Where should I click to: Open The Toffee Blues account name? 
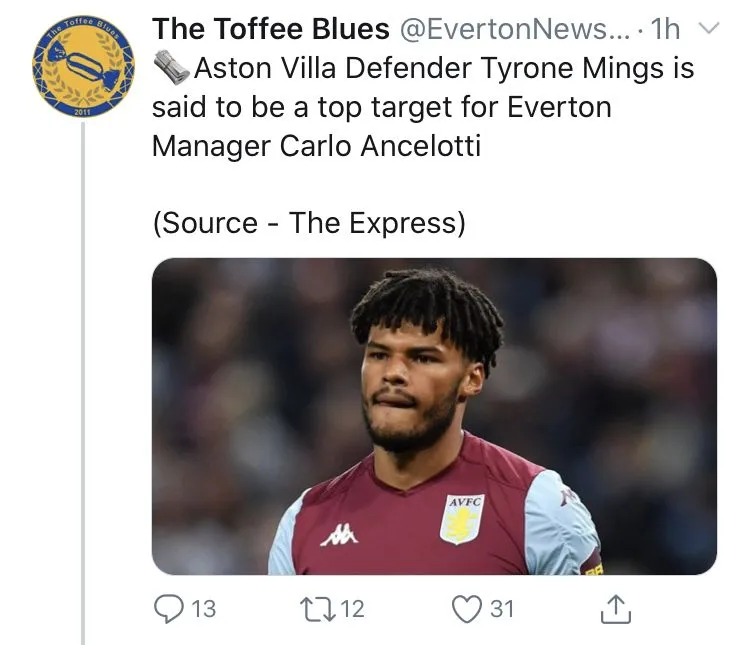[270, 30]
